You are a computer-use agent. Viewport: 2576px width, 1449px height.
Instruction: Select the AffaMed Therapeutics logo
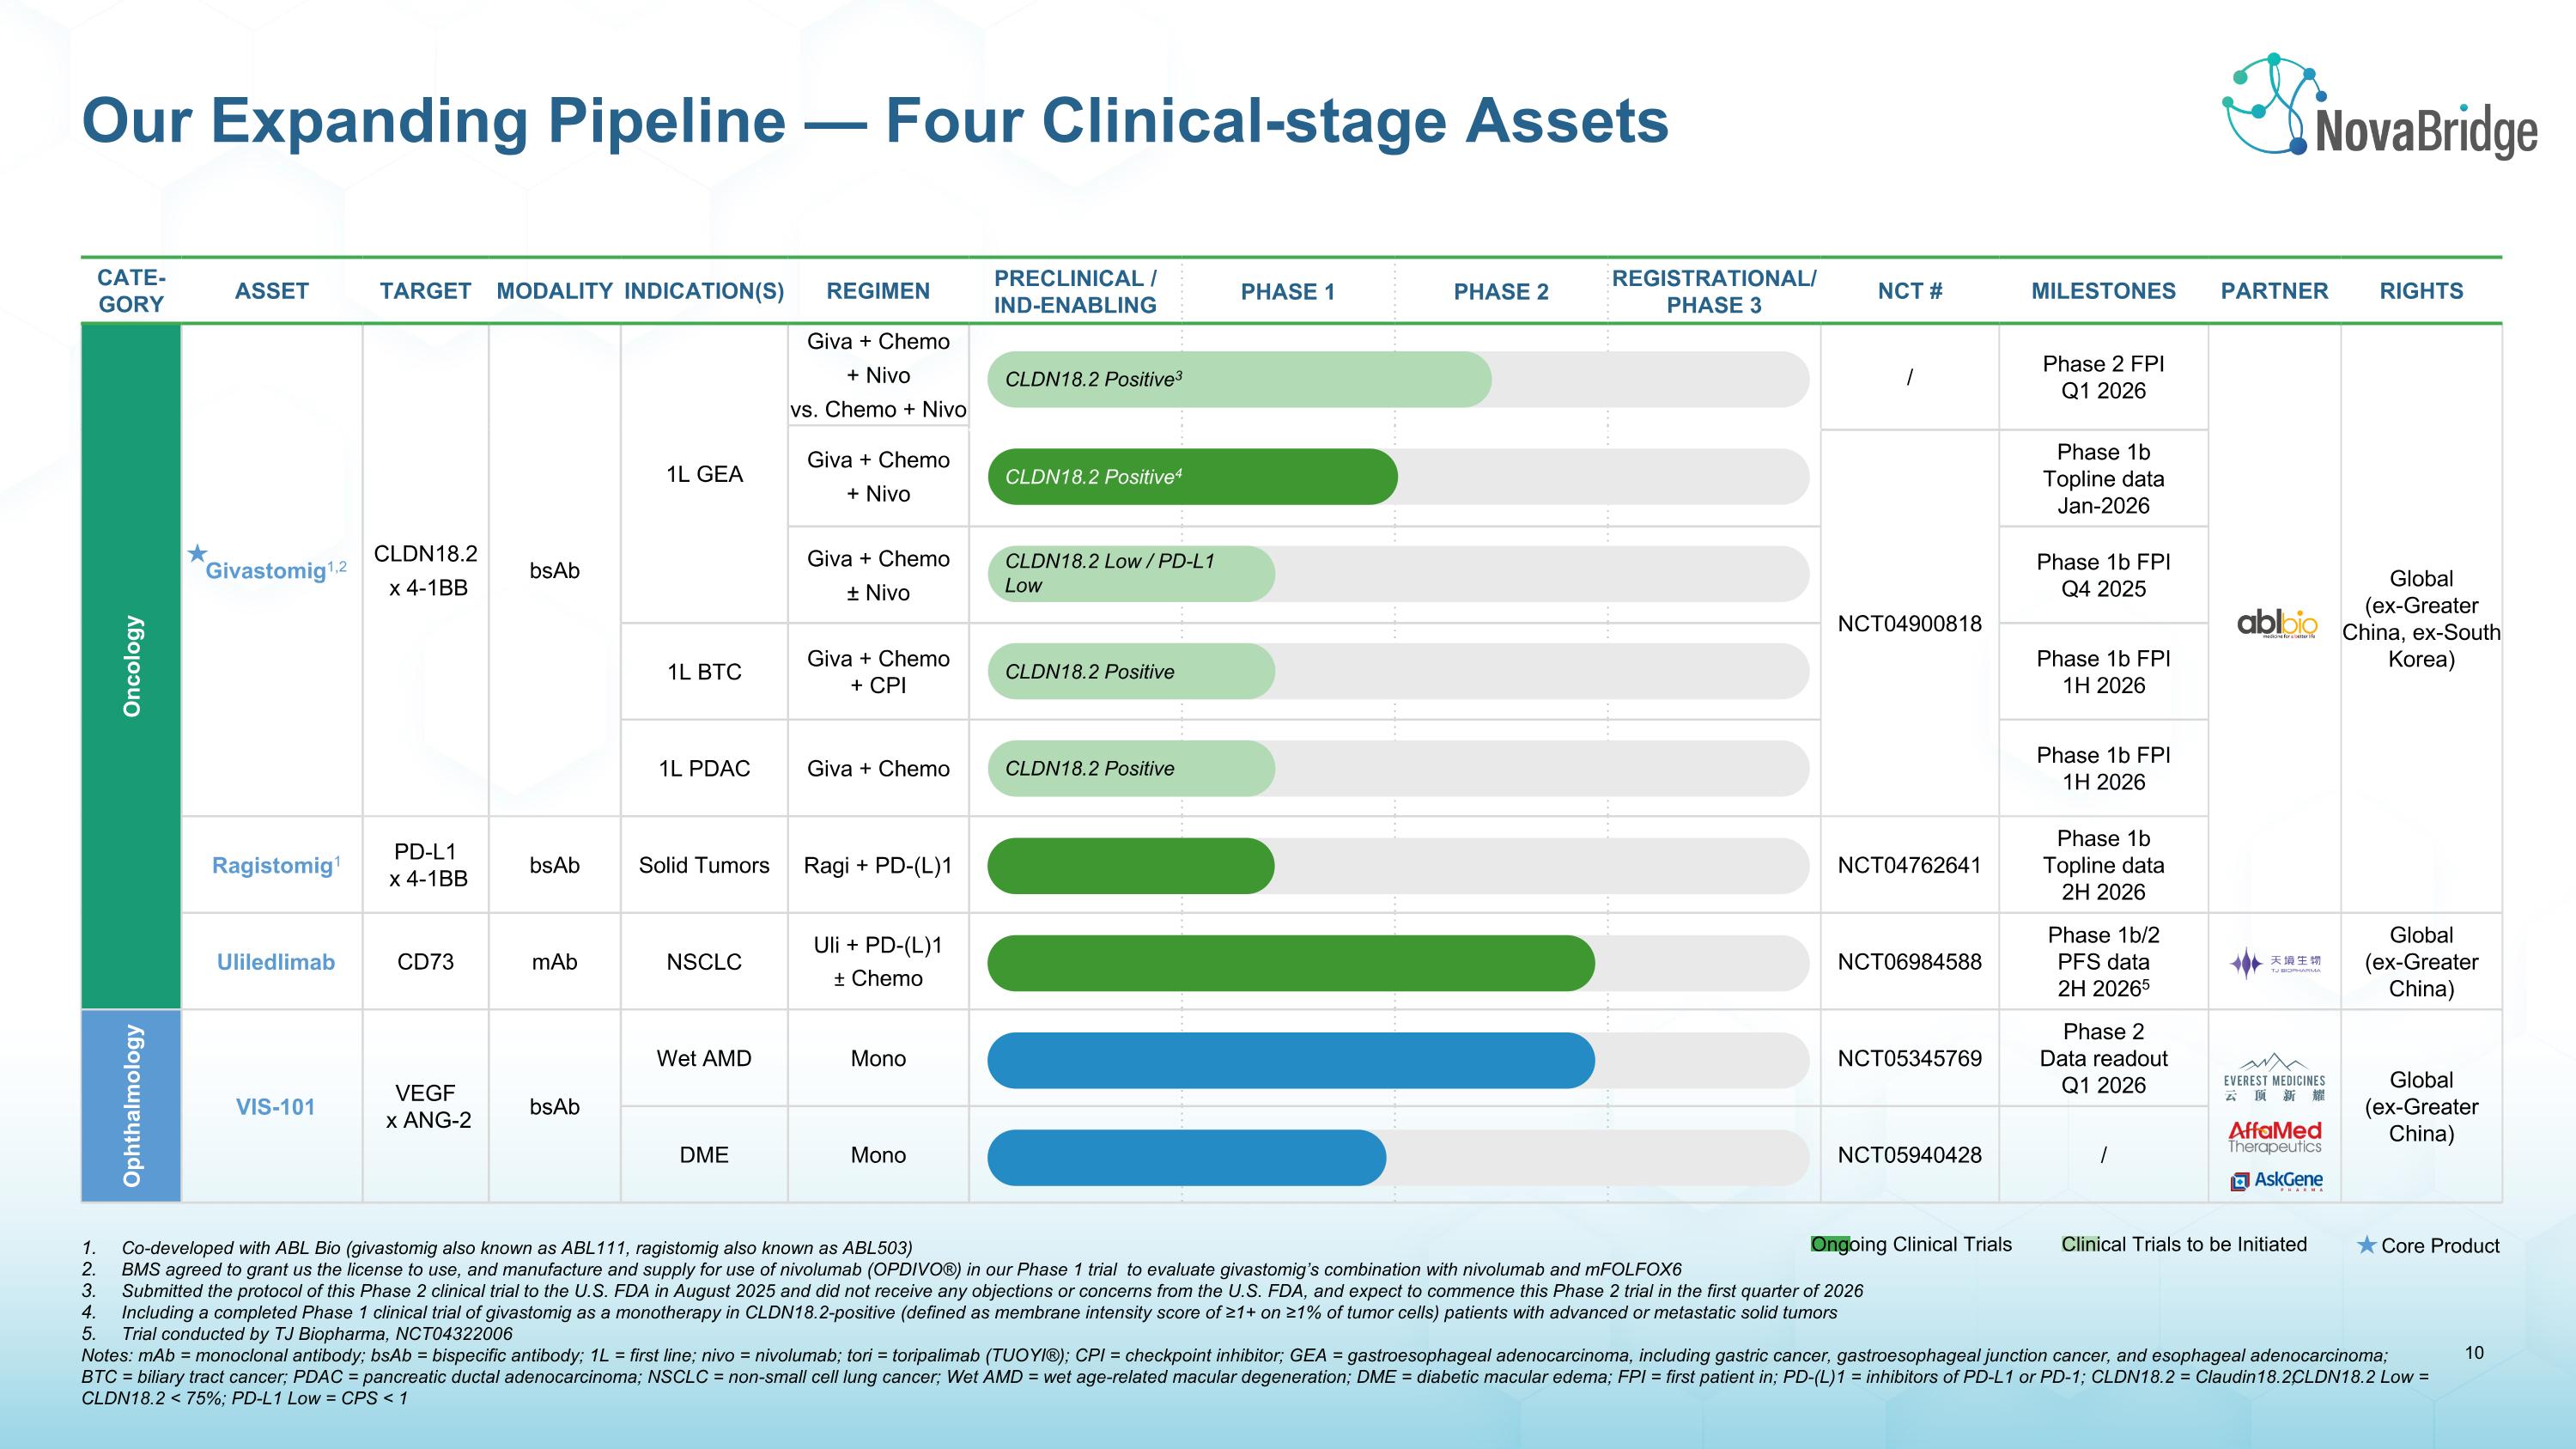(2274, 1137)
